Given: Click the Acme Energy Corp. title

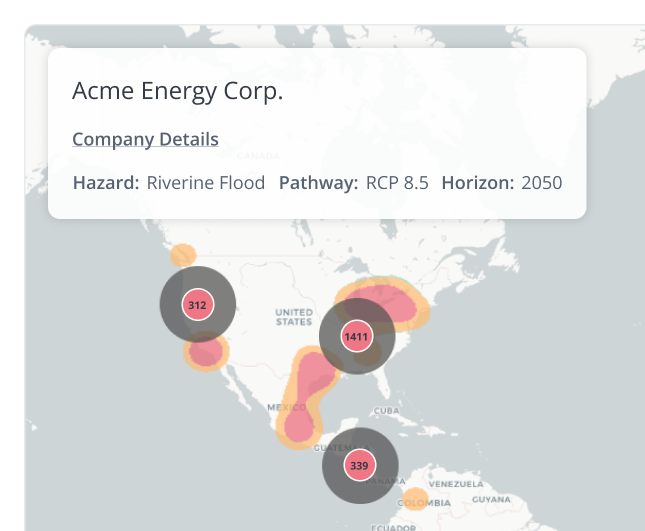Looking at the screenshot, I should pos(178,91).
